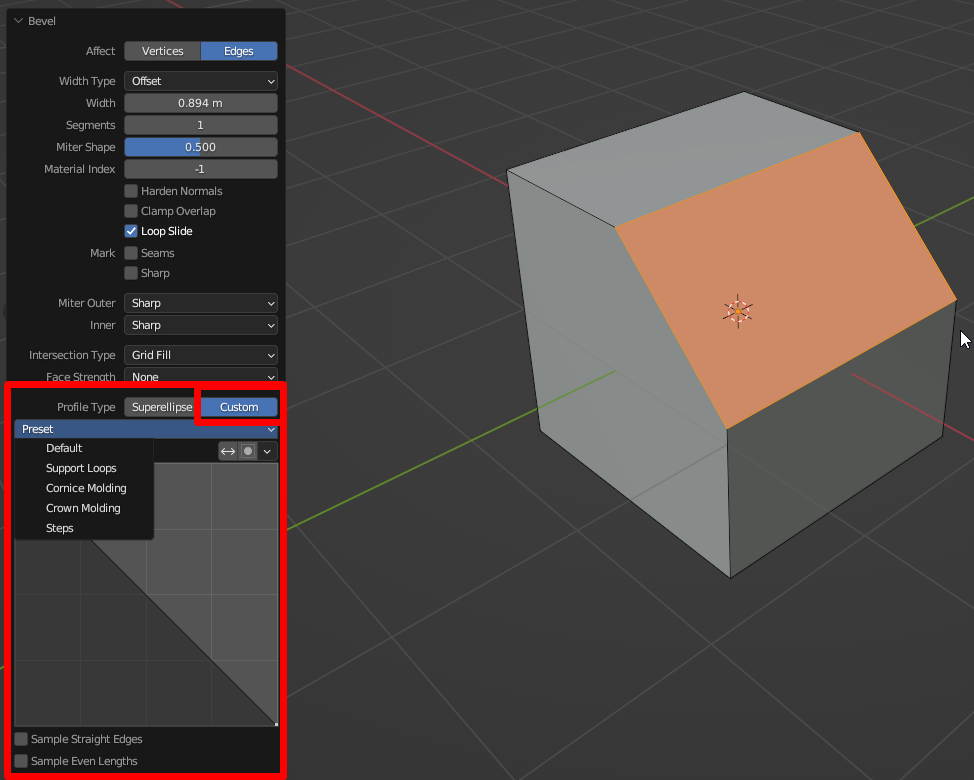
Task: Toggle profile clipping circle icon
Action: [248, 451]
